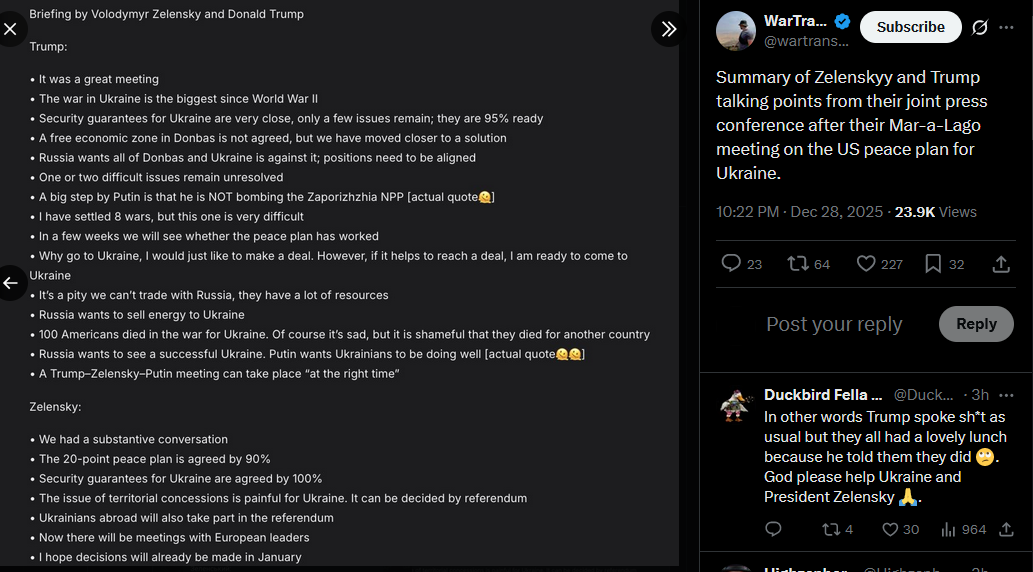1033x572 pixels.
Task: Close the image viewer with X
Action: click(10, 29)
